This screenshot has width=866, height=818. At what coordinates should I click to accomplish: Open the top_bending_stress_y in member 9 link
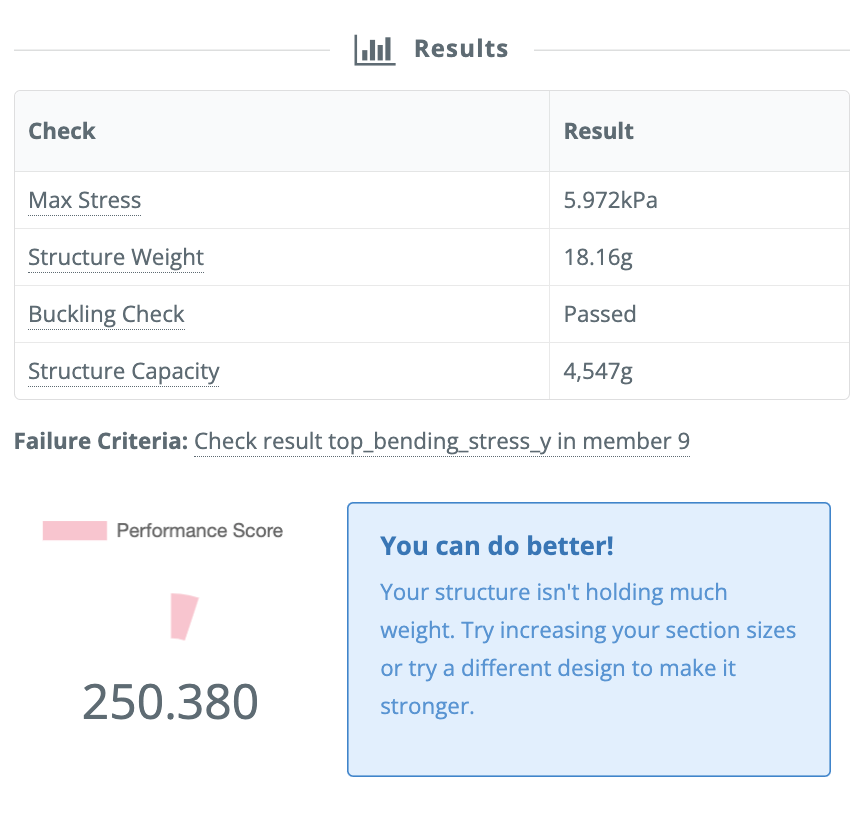coord(441,441)
